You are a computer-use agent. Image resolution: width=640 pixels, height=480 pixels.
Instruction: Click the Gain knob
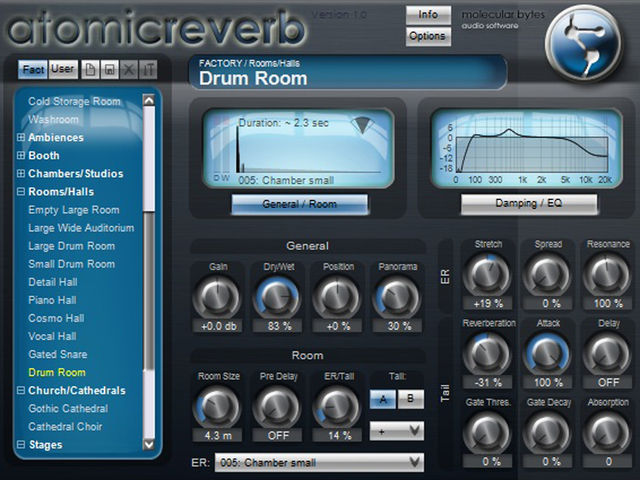pyautogui.click(x=218, y=297)
